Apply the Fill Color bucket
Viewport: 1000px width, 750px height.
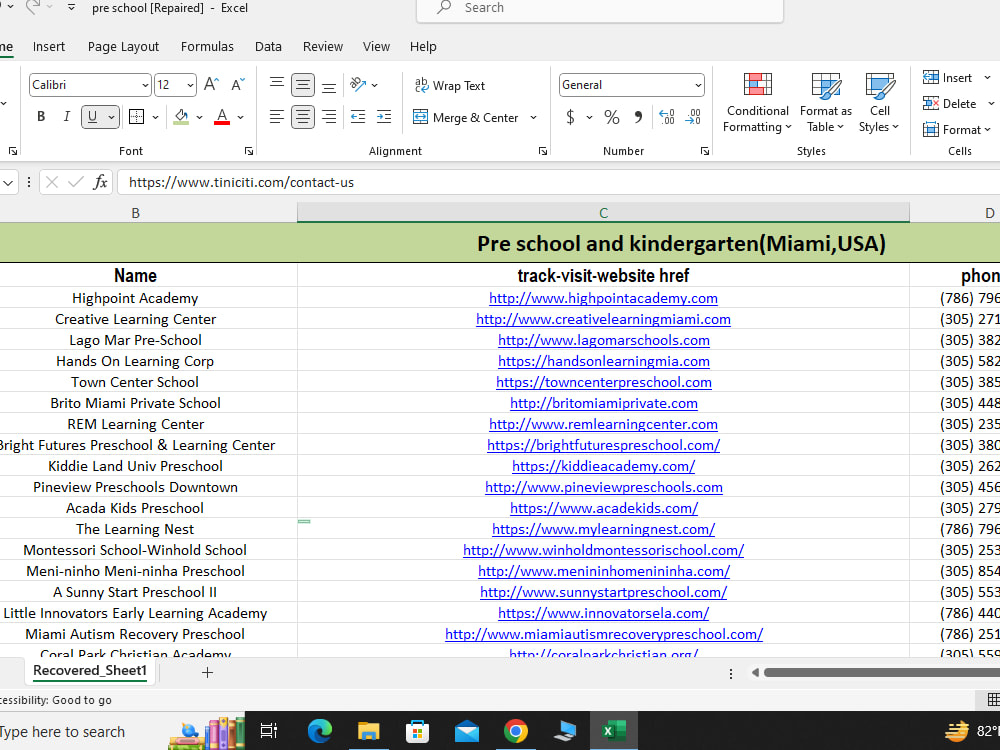[181, 117]
